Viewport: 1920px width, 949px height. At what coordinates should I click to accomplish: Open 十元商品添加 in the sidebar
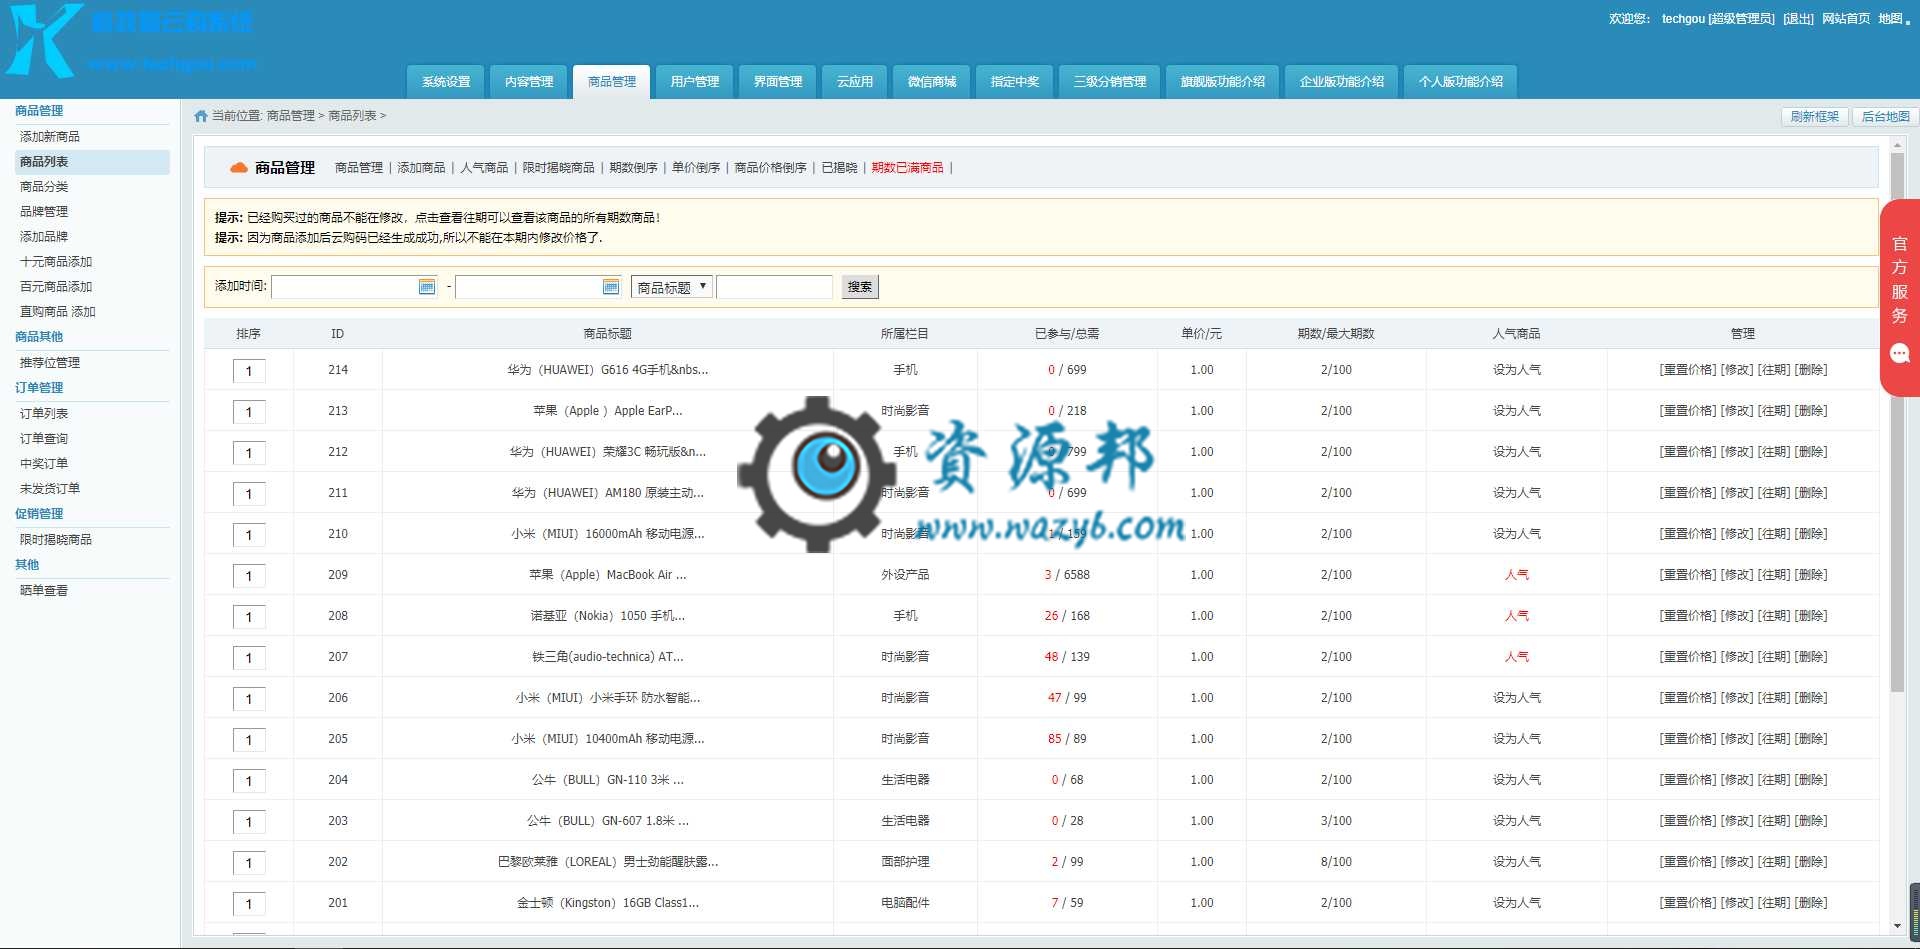[56, 262]
